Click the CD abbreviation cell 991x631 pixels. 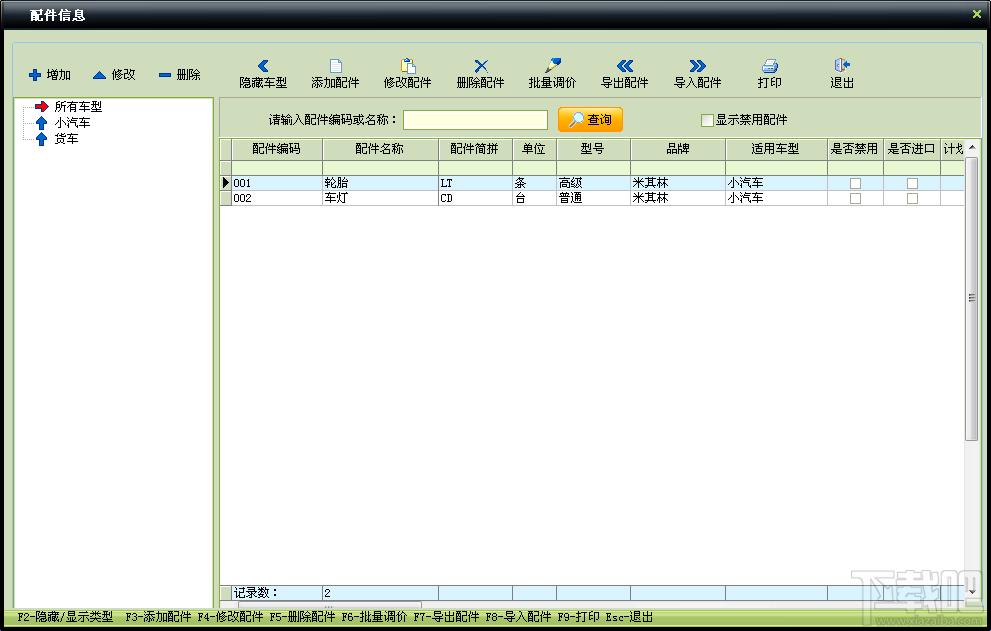pos(475,199)
